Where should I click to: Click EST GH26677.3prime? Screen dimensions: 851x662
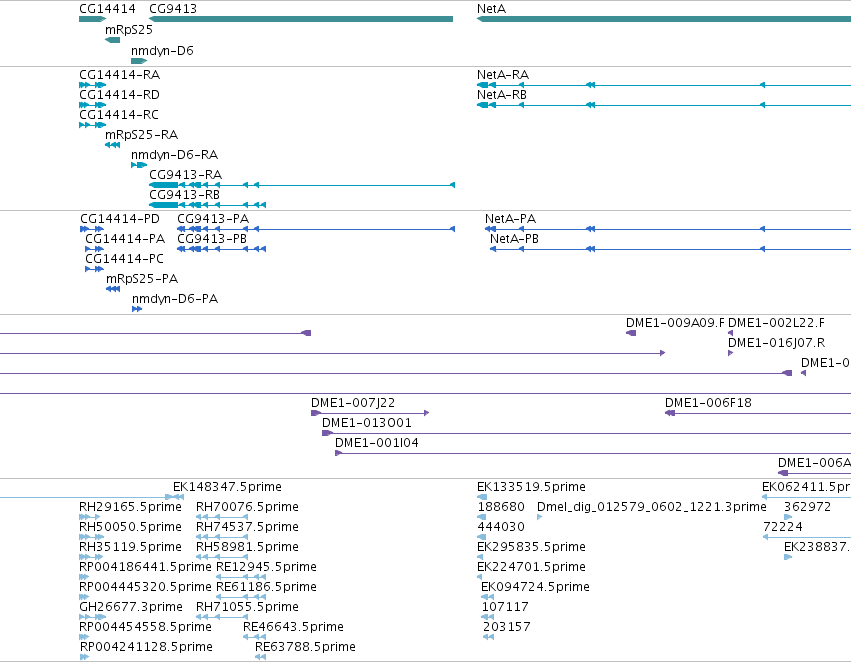pos(131,607)
